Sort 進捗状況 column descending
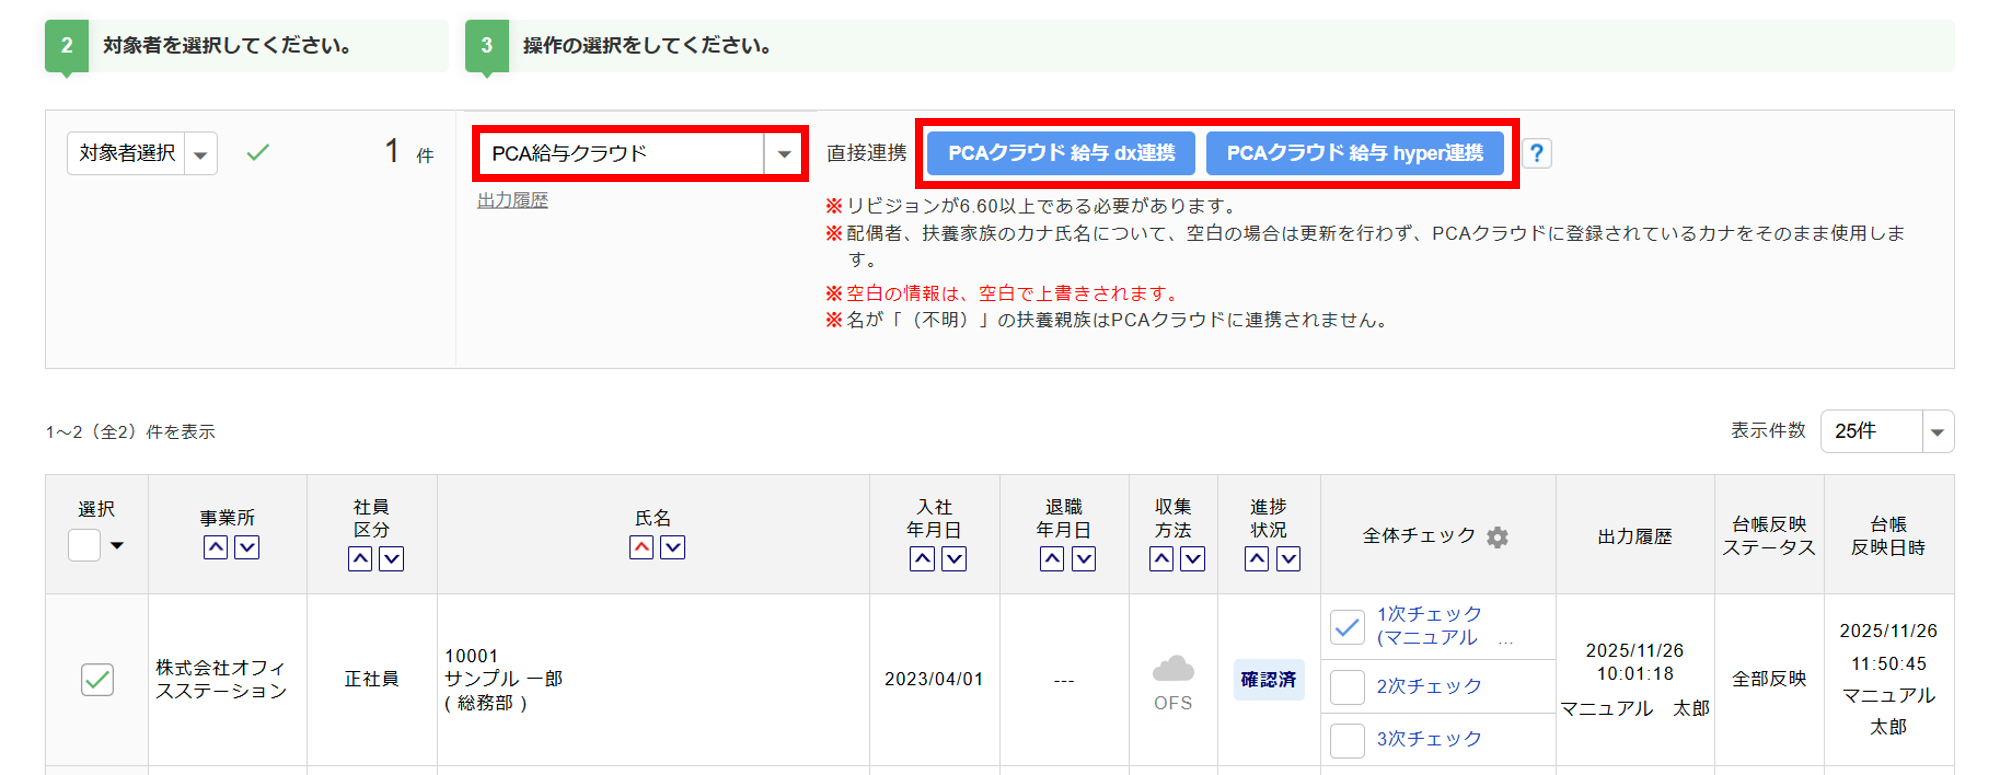Screen dimensions: 2000x775 [x=1288, y=559]
